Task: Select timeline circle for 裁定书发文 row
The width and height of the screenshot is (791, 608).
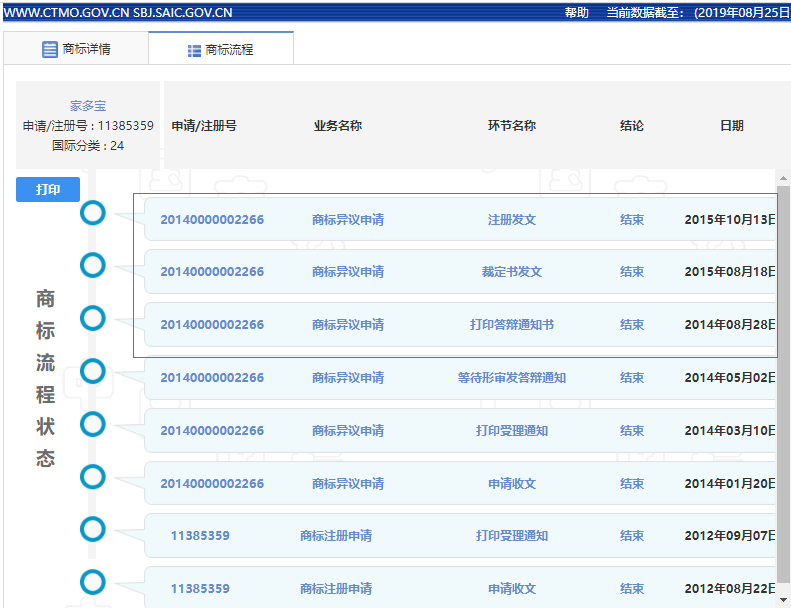Action: click(93, 265)
